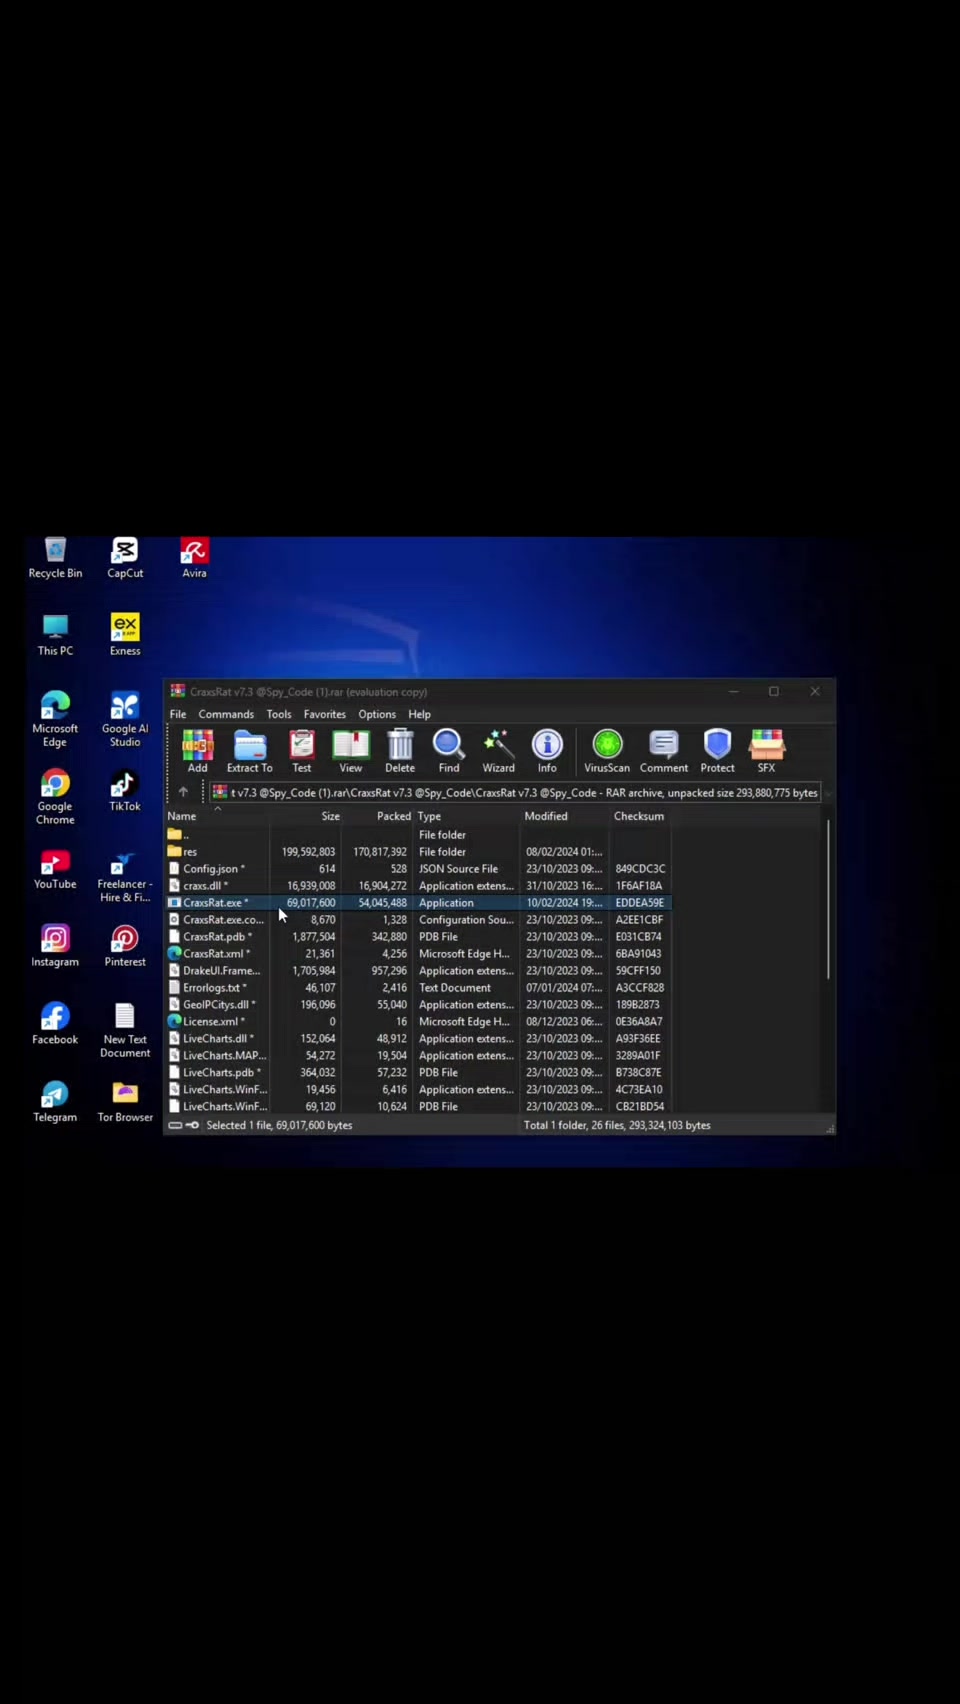Open the Wizard tool
960x1704 pixels.
[498, 751]
